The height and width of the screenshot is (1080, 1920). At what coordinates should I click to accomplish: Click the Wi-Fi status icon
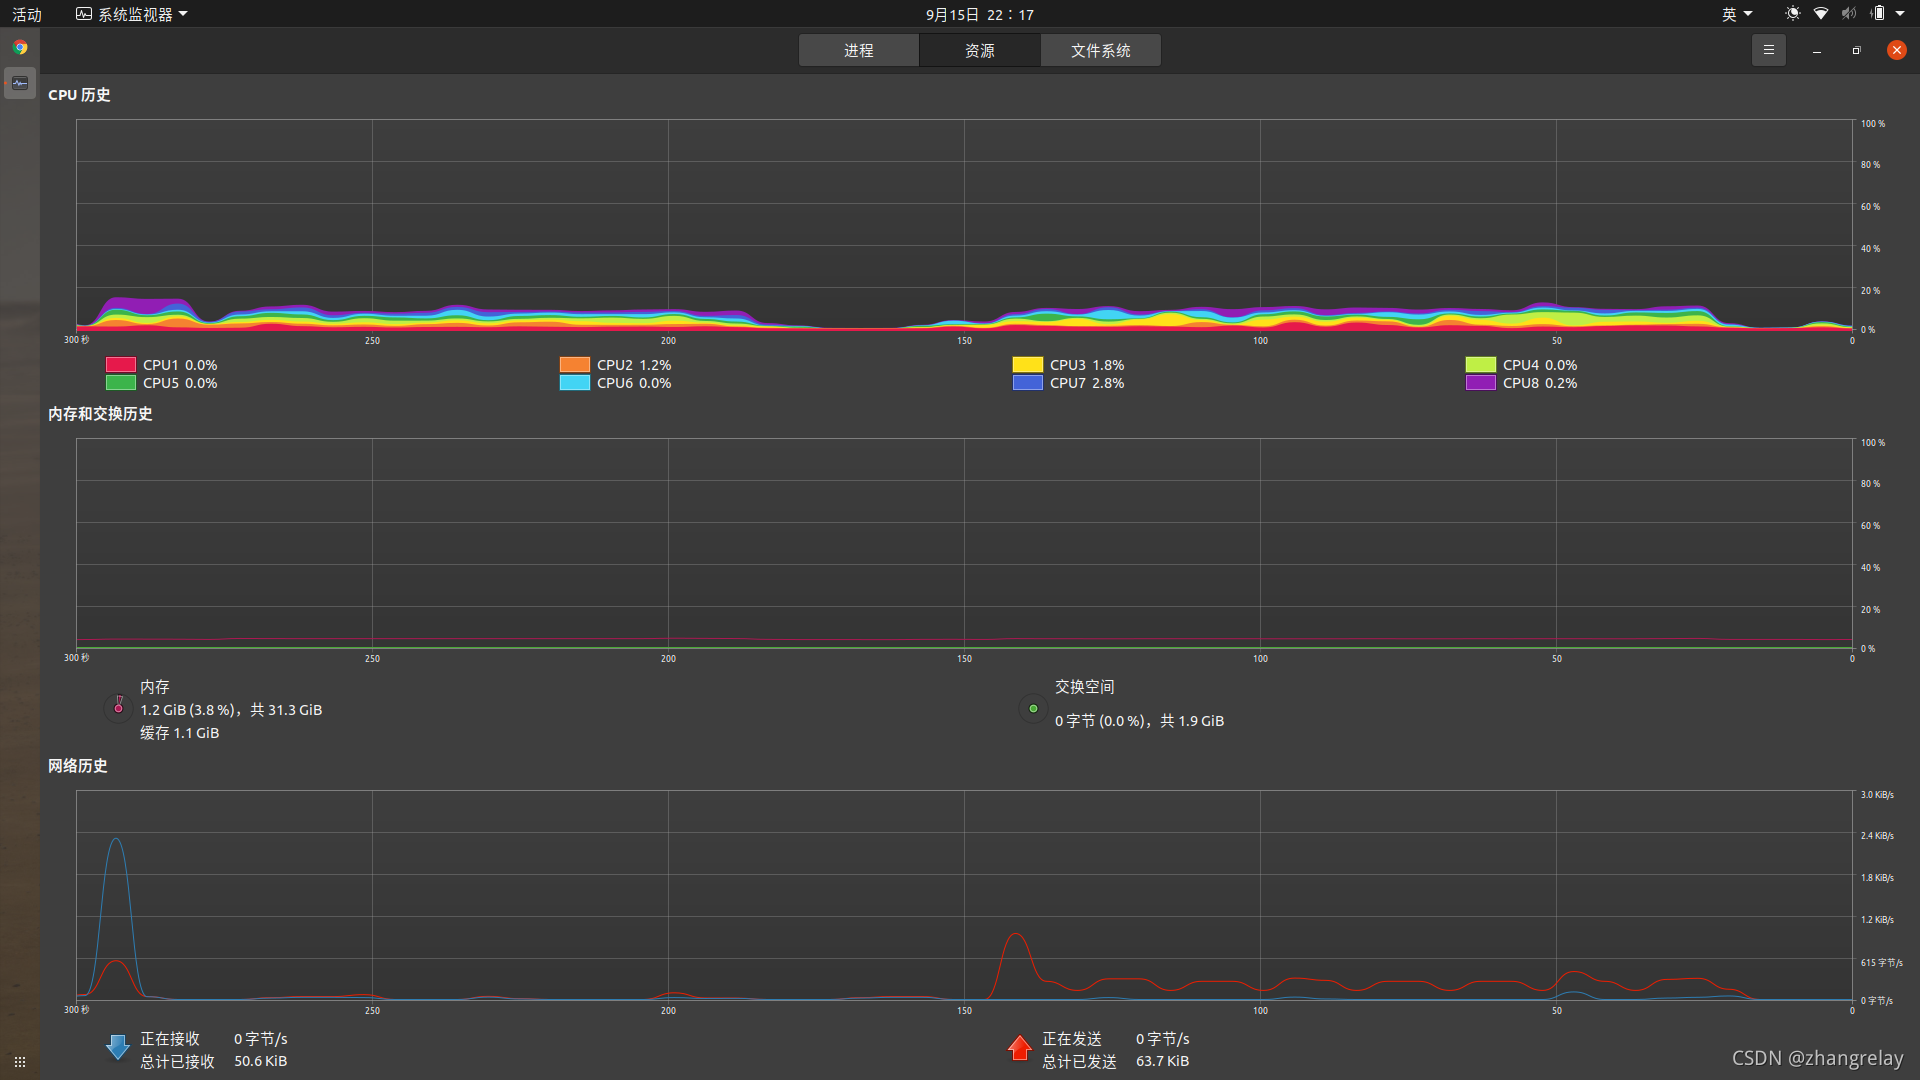1821,14
